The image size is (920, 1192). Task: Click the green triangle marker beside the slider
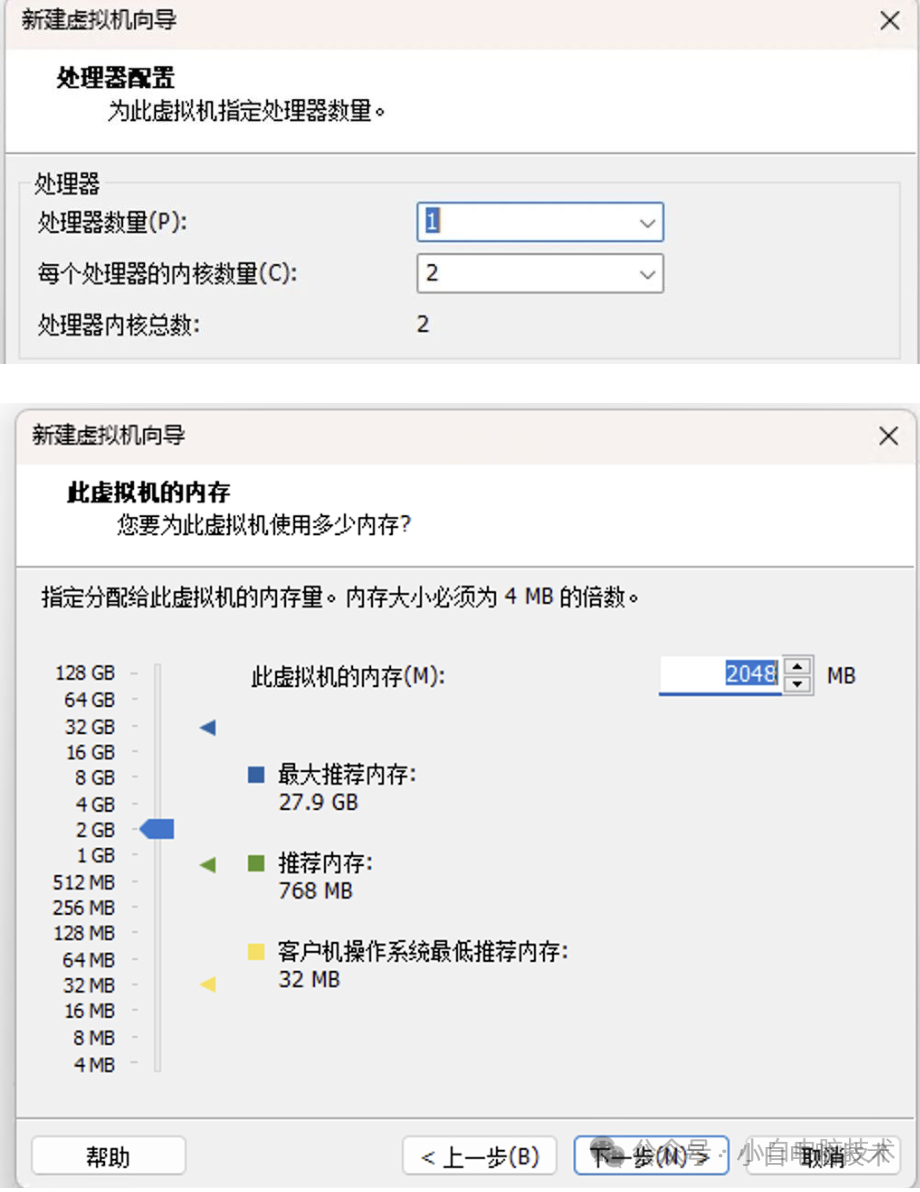(x=207, y=864)
